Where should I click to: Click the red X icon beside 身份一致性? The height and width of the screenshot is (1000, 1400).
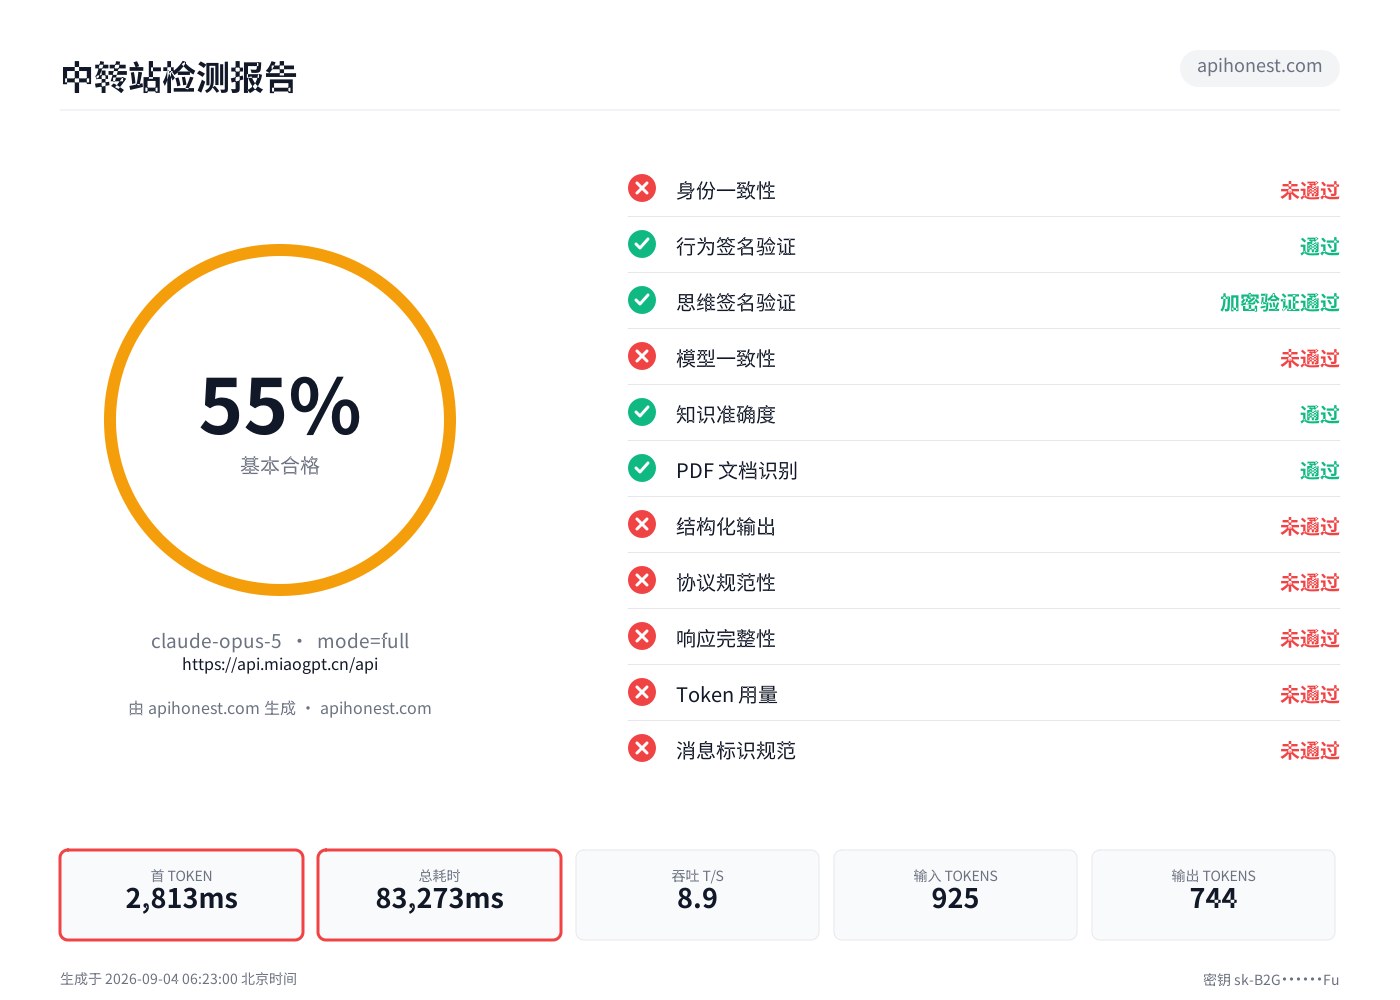(x=642, y=188)
